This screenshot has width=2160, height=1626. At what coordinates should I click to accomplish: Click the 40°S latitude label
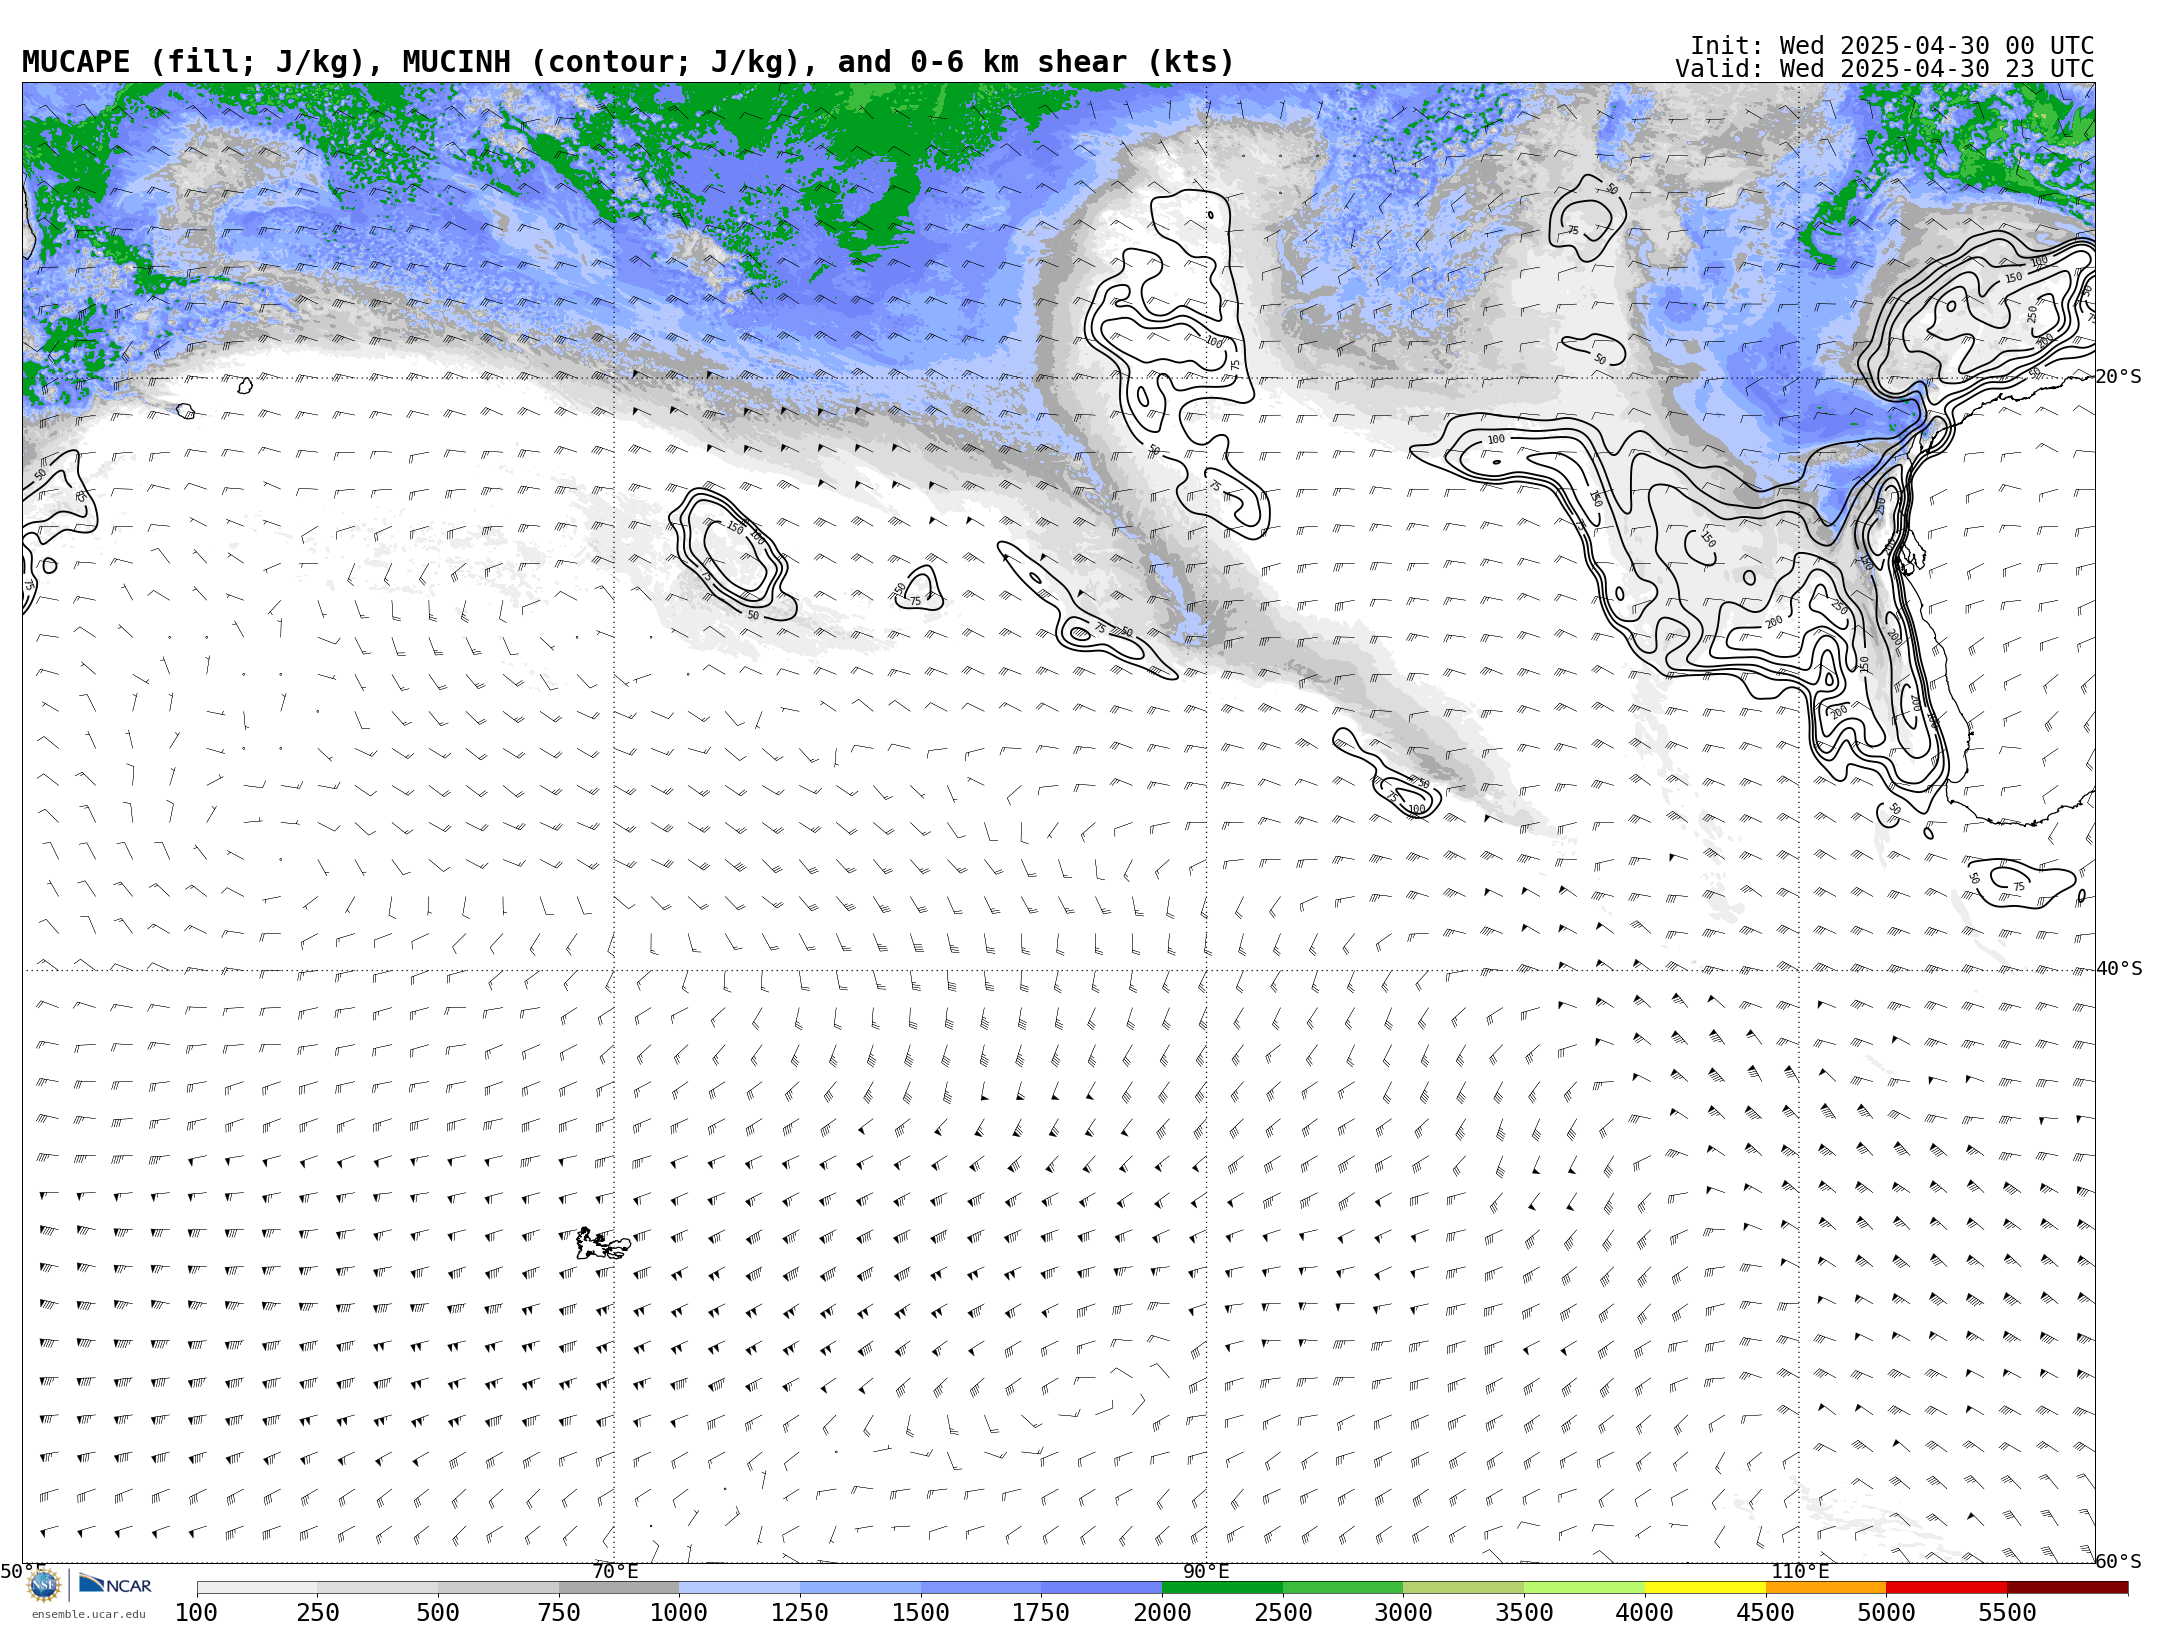tap(2119, 969)
